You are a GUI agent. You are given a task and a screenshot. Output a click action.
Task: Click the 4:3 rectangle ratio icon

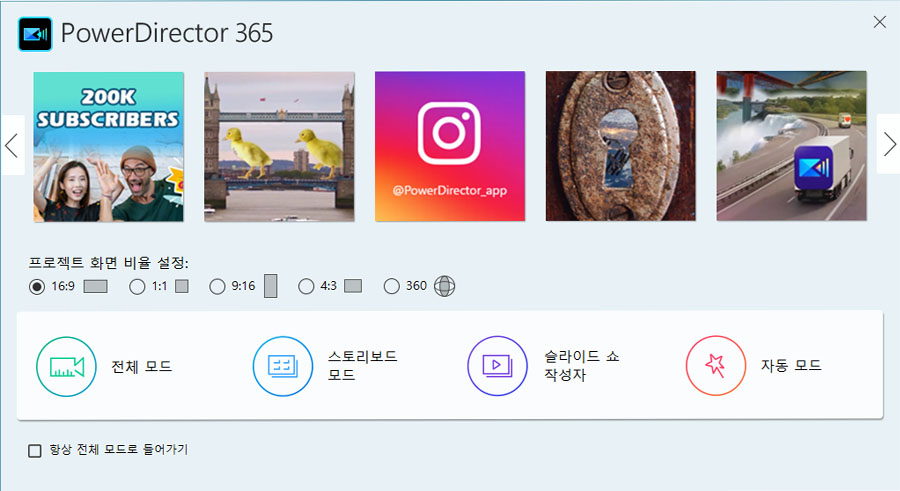353,286
